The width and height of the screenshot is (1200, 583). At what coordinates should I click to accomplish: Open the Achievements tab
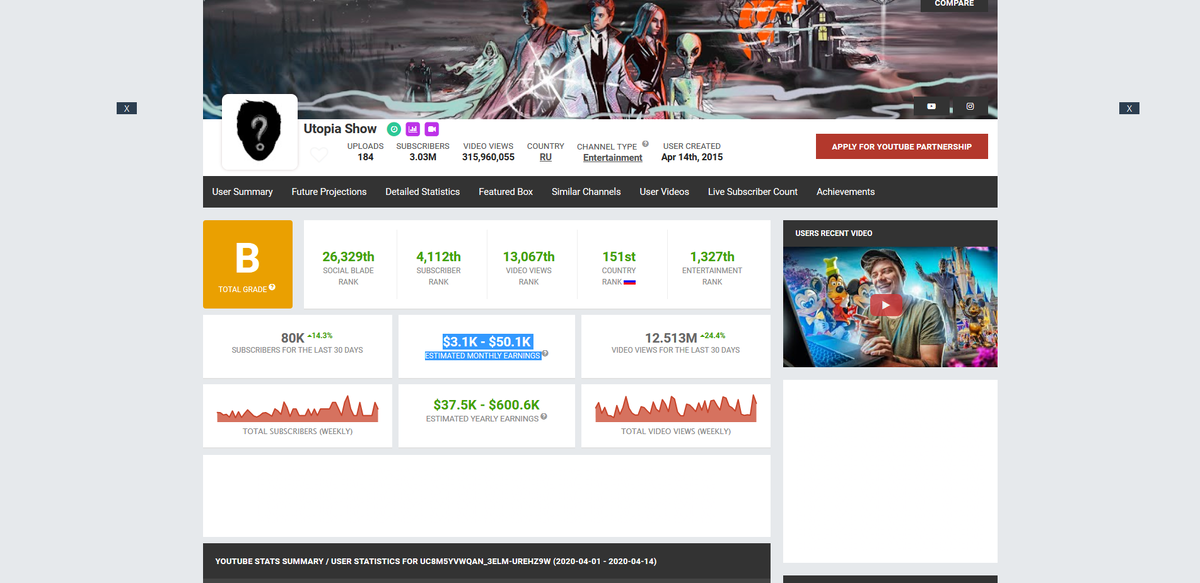pyautogui.click(x=845, y=192)
